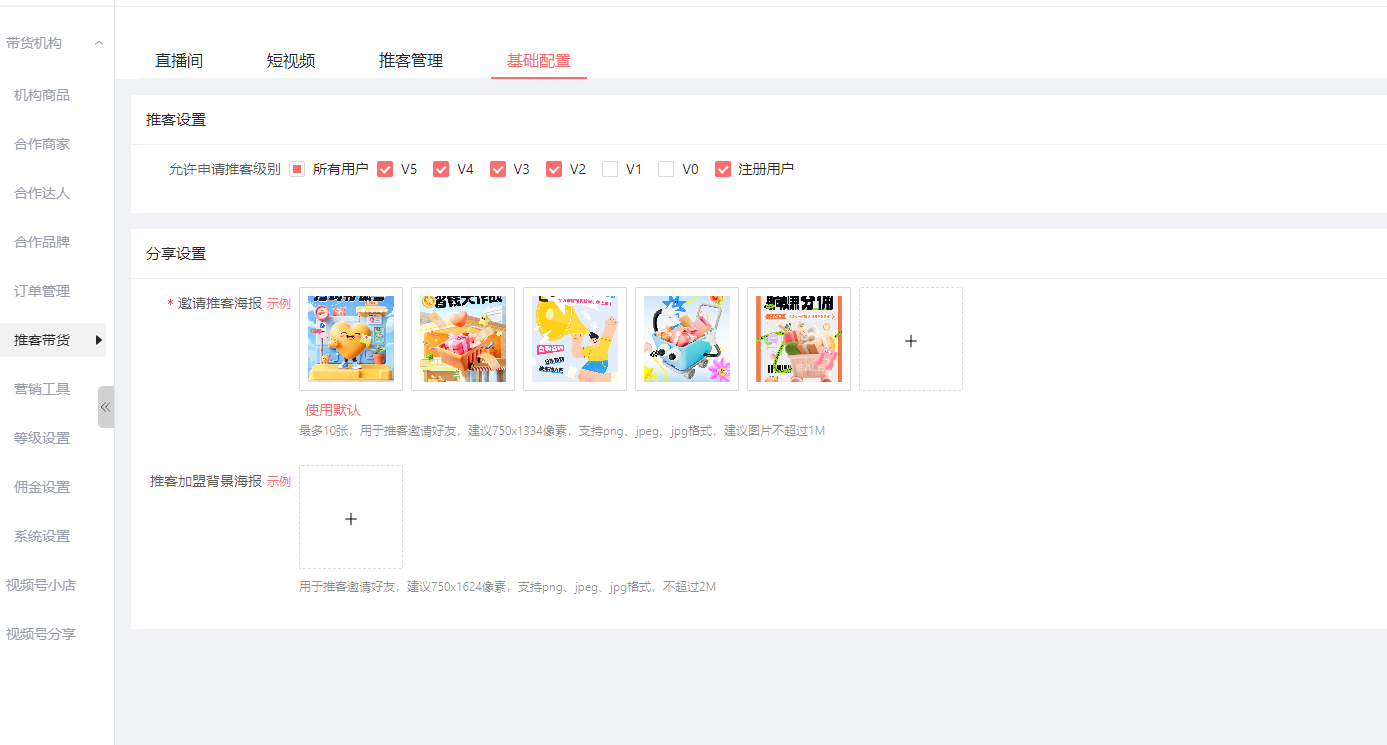Collapse the 带货机构 sidebar group

pyautogui.click(x=98, y=43)
